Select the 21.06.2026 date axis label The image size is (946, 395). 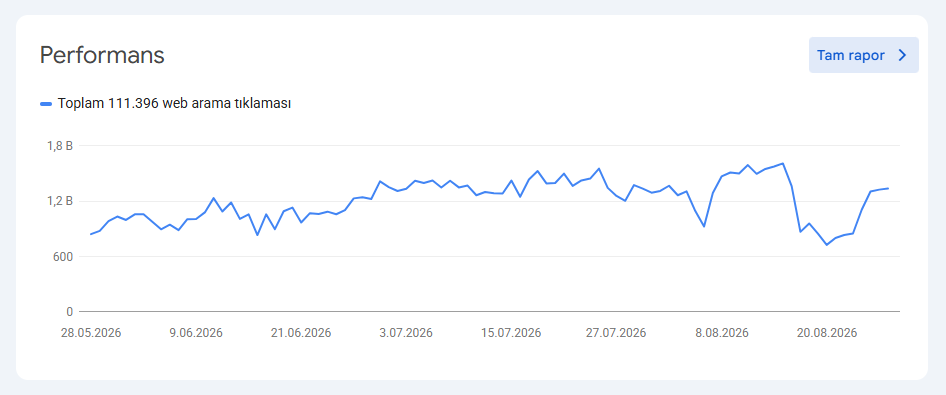[301, 333]
